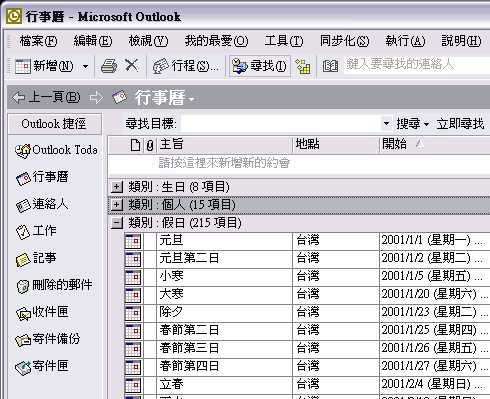
Task: Click the 立即尋找 find now button
Action: point(460,124)
